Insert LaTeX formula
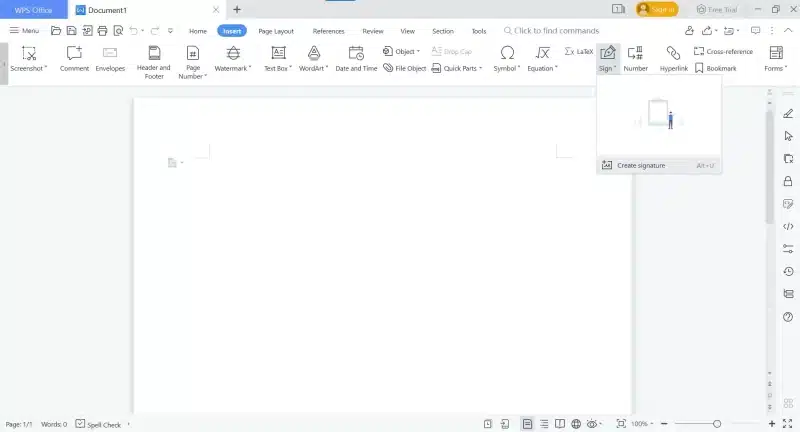Image resolution: width=800 pixels, height=432 pixels. coord(579,52)
